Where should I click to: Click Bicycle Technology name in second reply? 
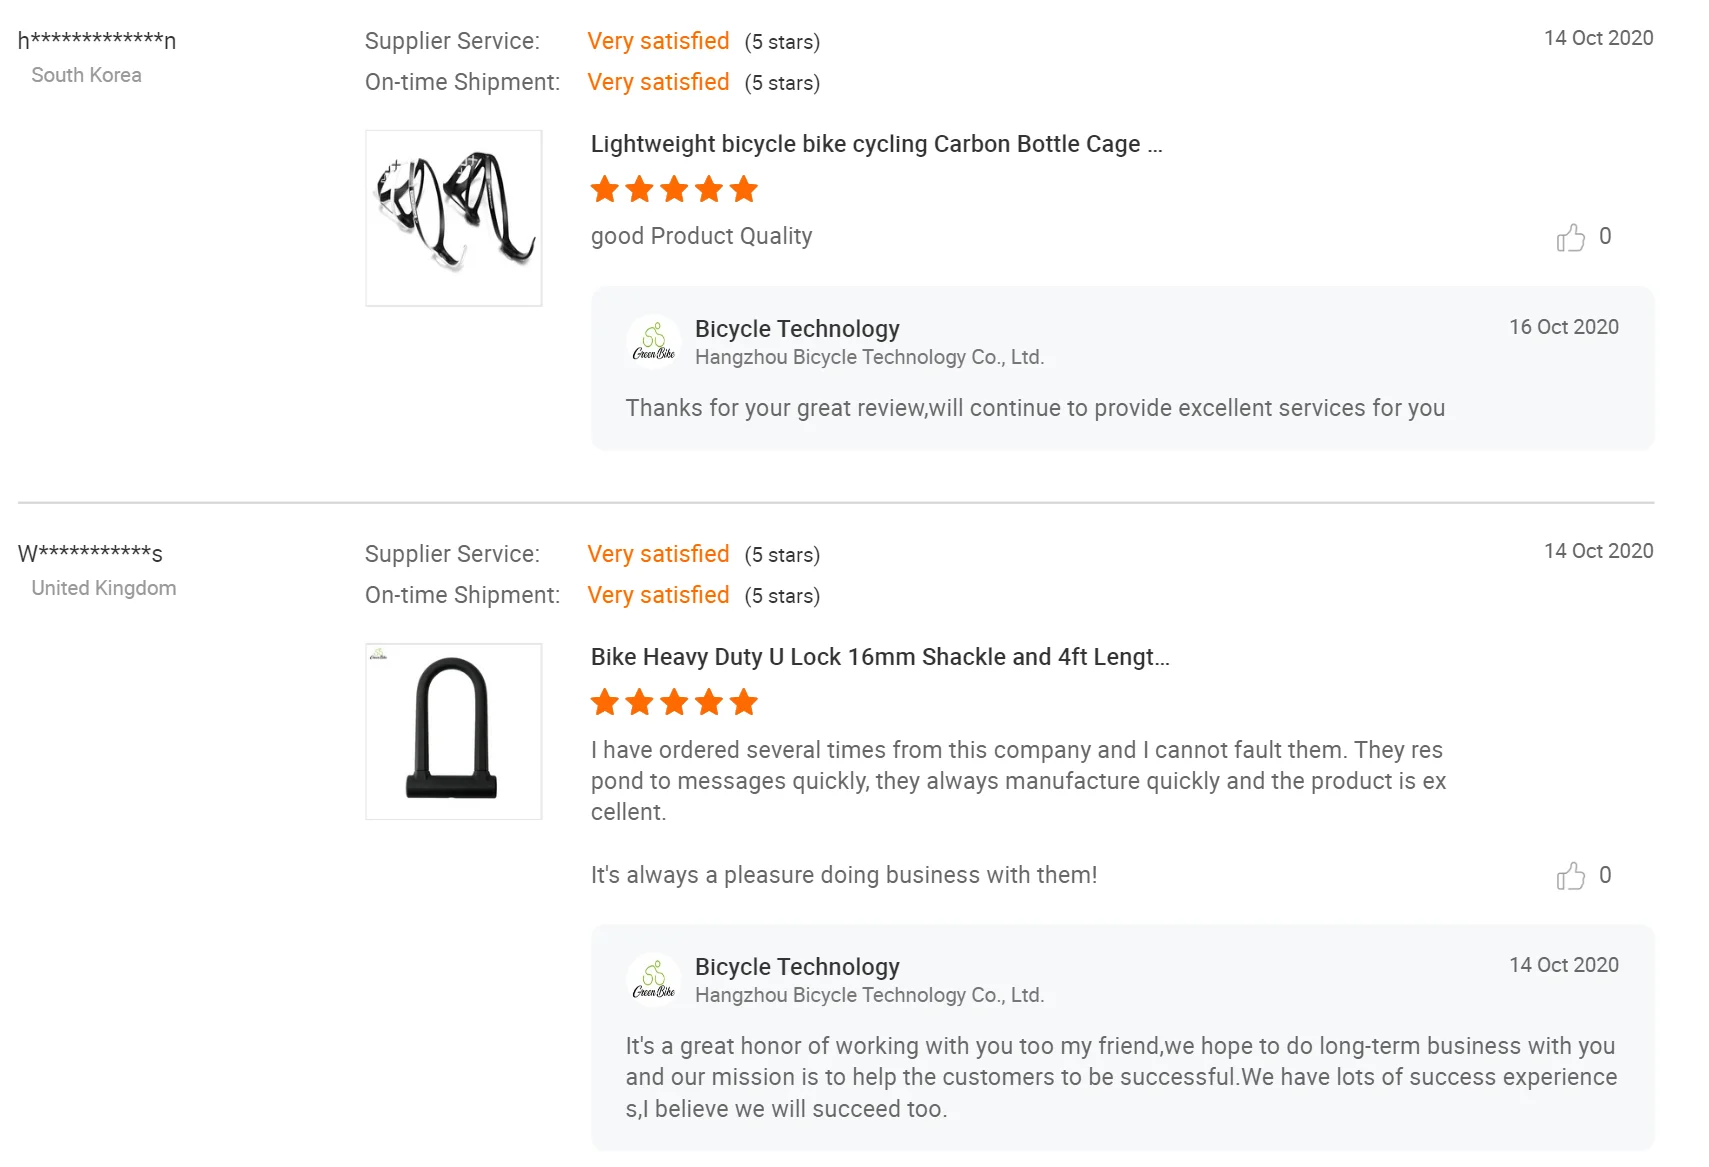797,967
